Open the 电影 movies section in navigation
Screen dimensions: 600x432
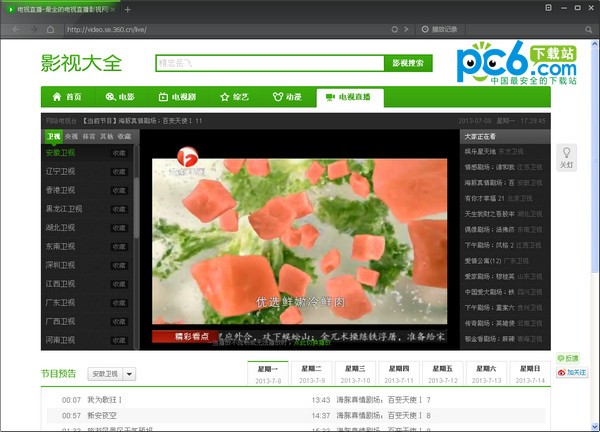click(119, 97)
